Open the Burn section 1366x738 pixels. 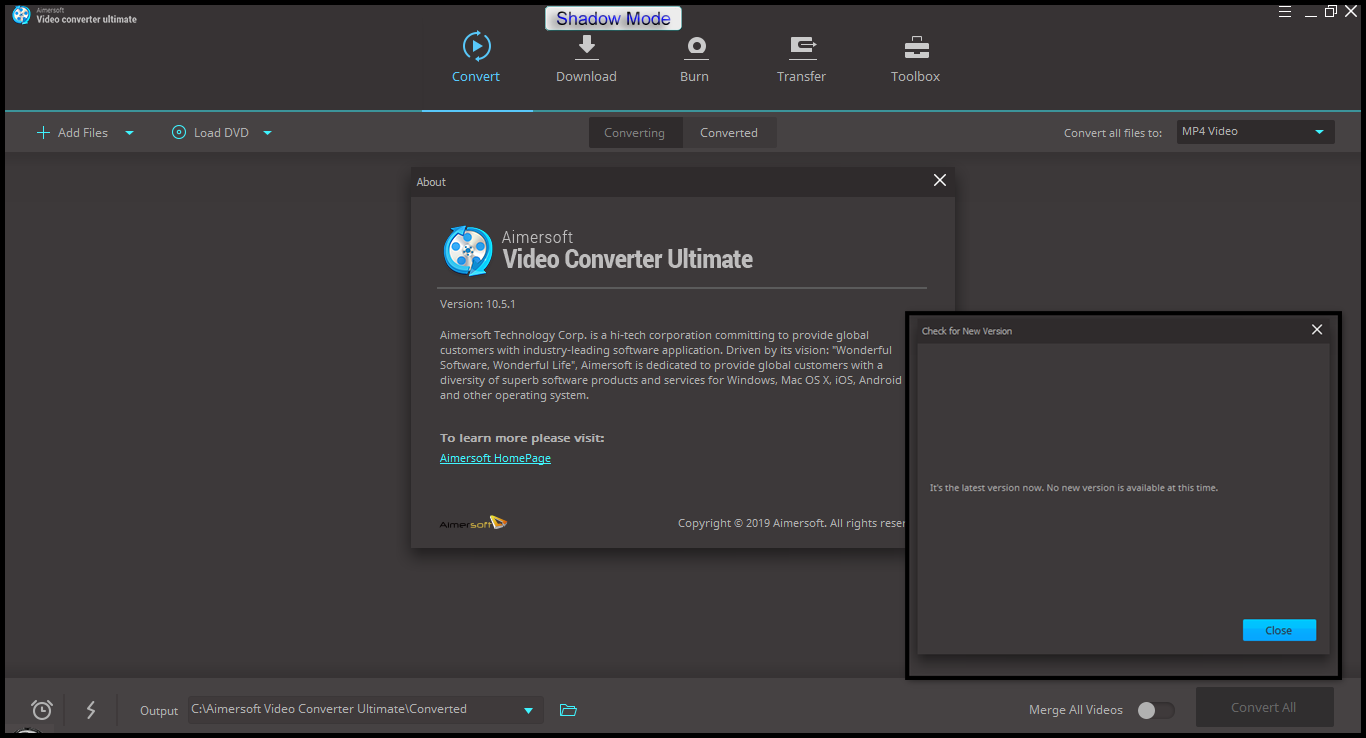pos(695,59)
